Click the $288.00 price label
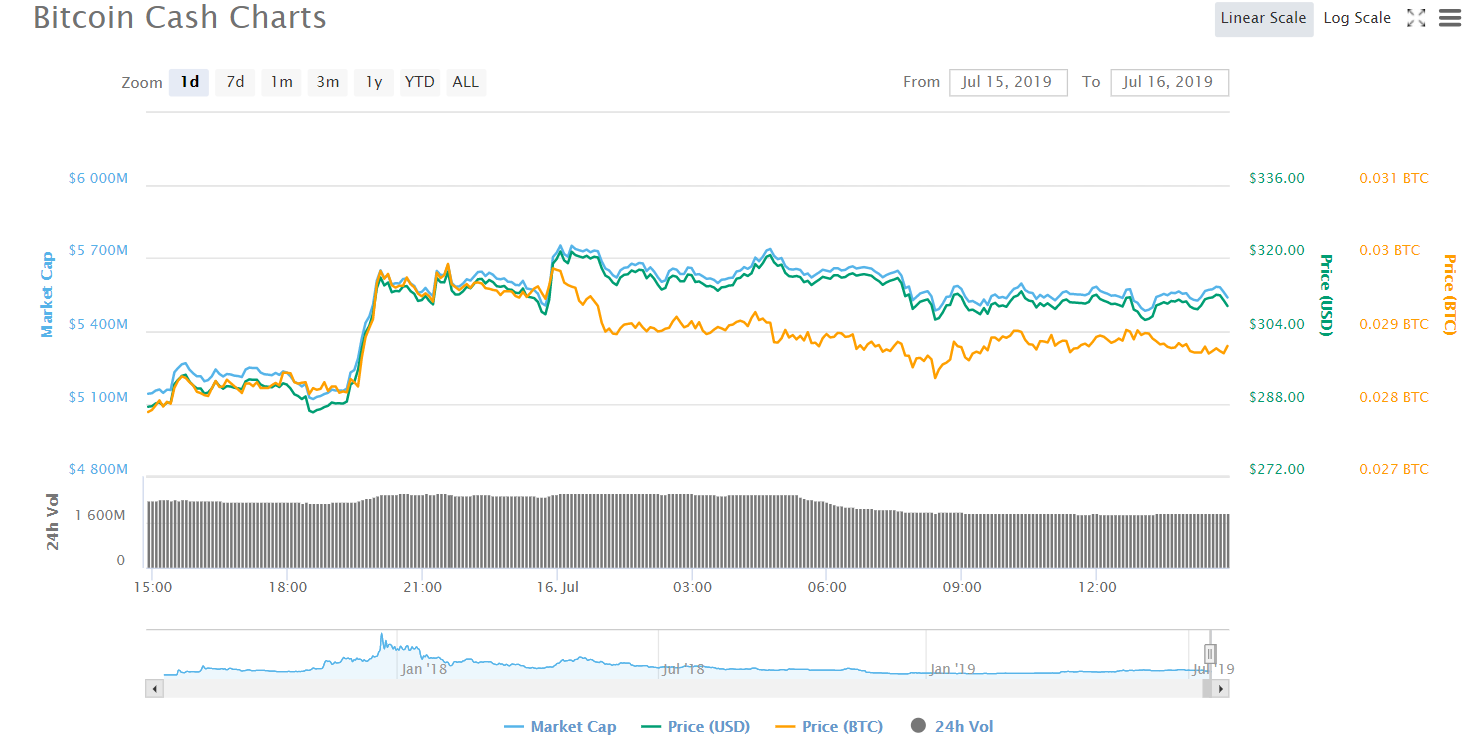The height and width of the screenshot is (748, 1484). (x=1277, y=397)
